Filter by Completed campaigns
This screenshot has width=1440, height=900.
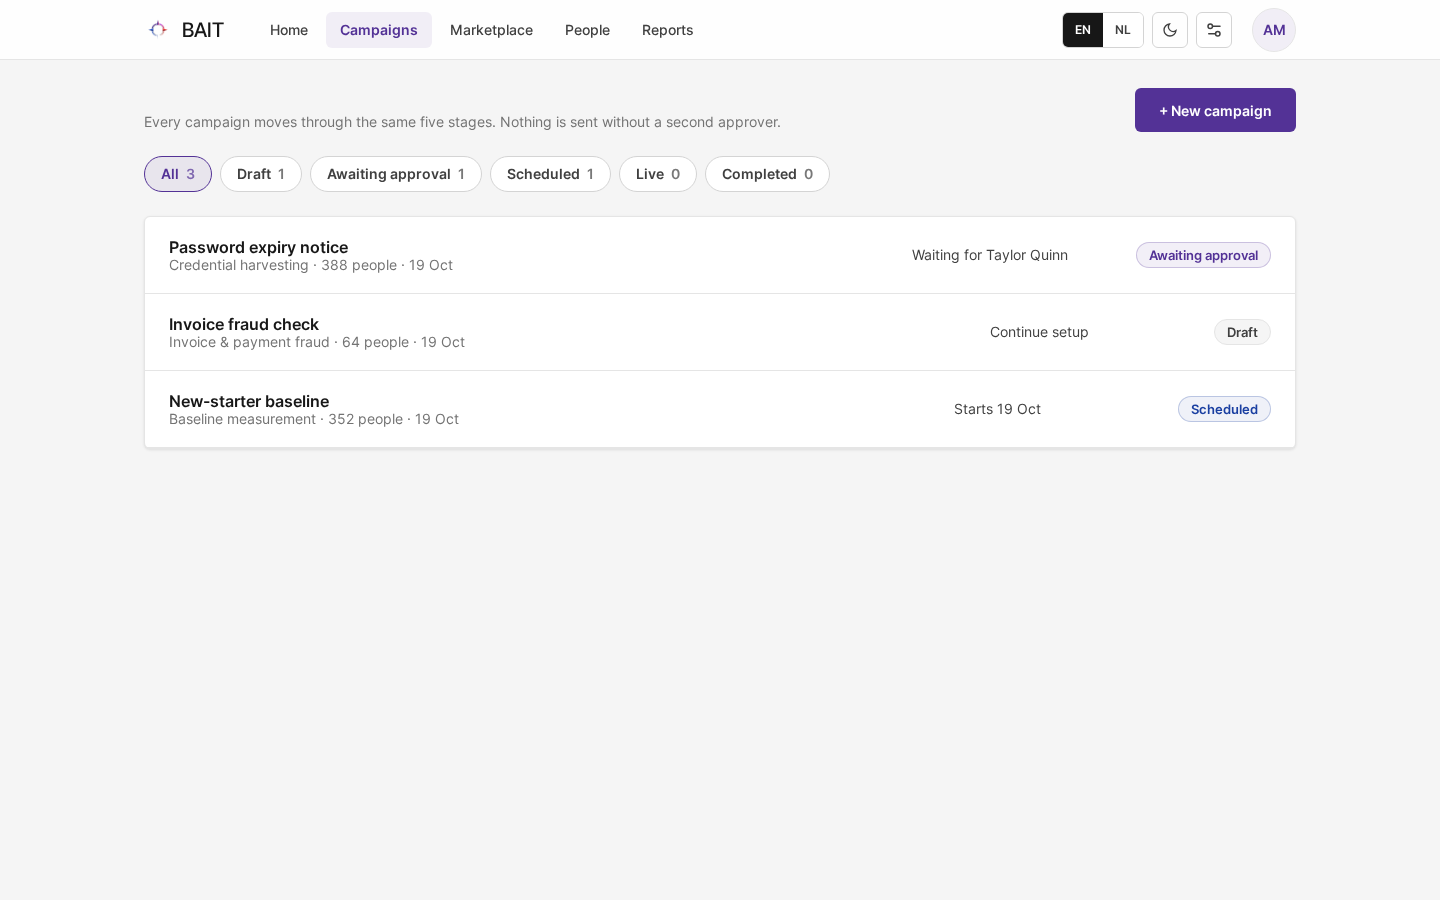[767, 174]
